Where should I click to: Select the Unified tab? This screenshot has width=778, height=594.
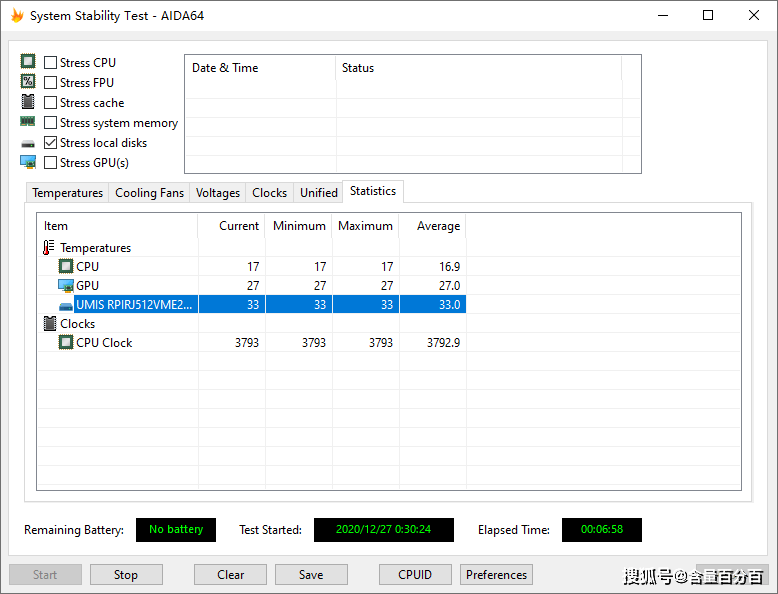pyautogui.click(x=319, y=193)
